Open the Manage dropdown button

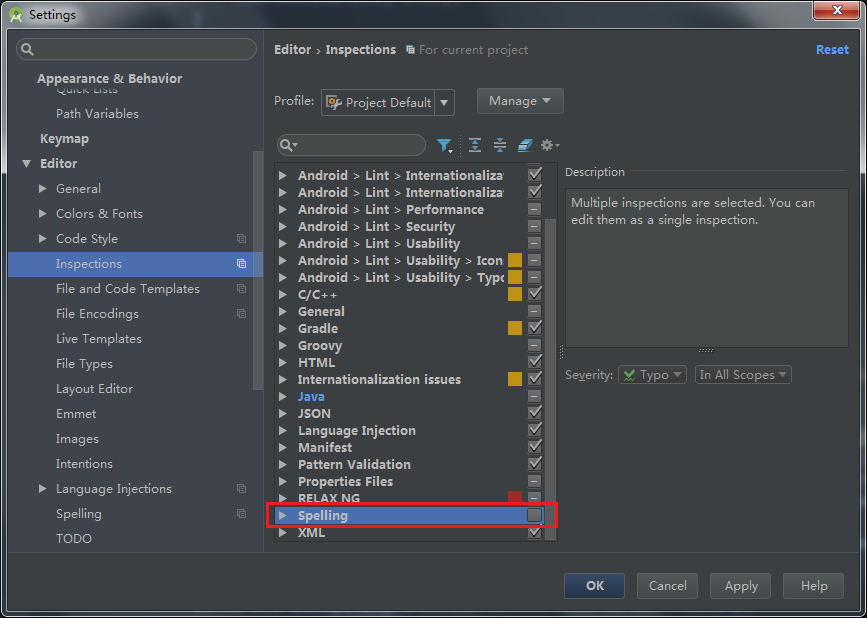point(520,101)
